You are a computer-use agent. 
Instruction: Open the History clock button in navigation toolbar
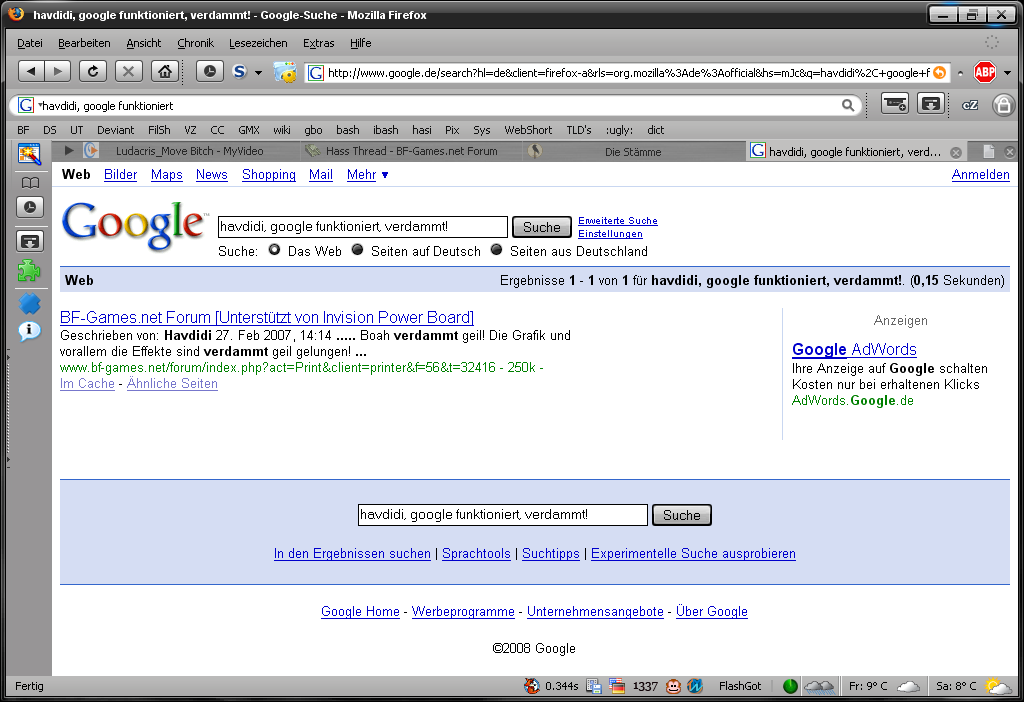pos(210,71)
